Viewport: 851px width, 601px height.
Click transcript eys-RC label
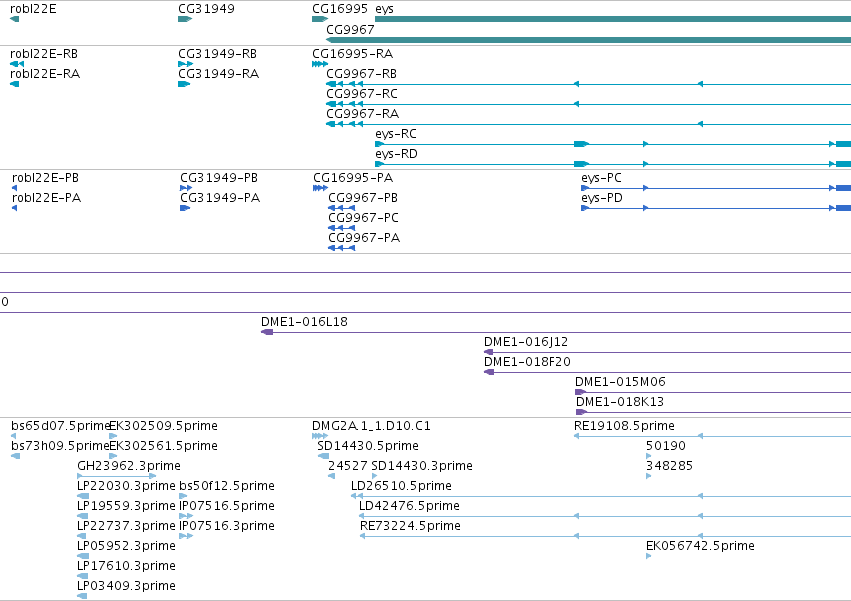coord(396,134)
